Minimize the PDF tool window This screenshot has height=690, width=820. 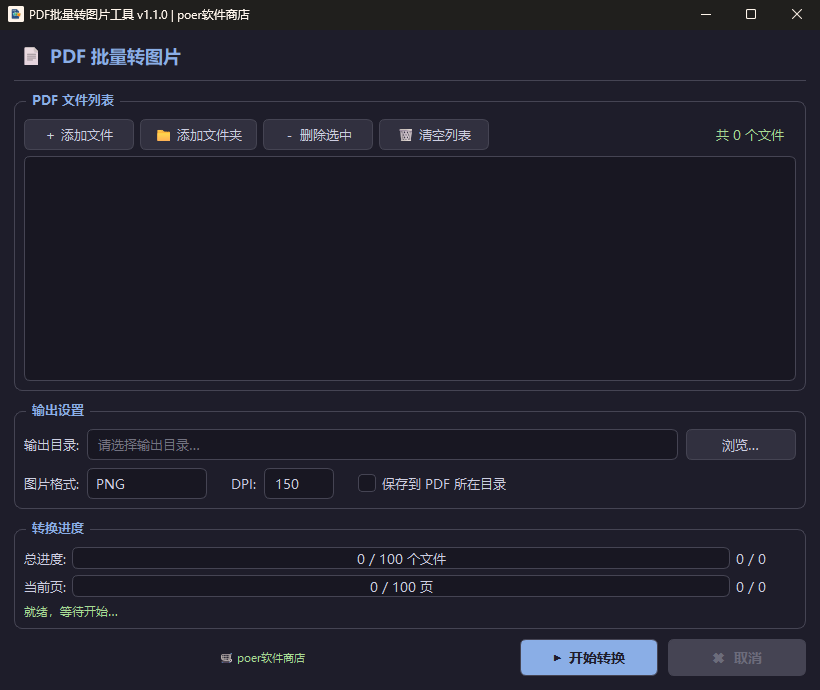706,14
